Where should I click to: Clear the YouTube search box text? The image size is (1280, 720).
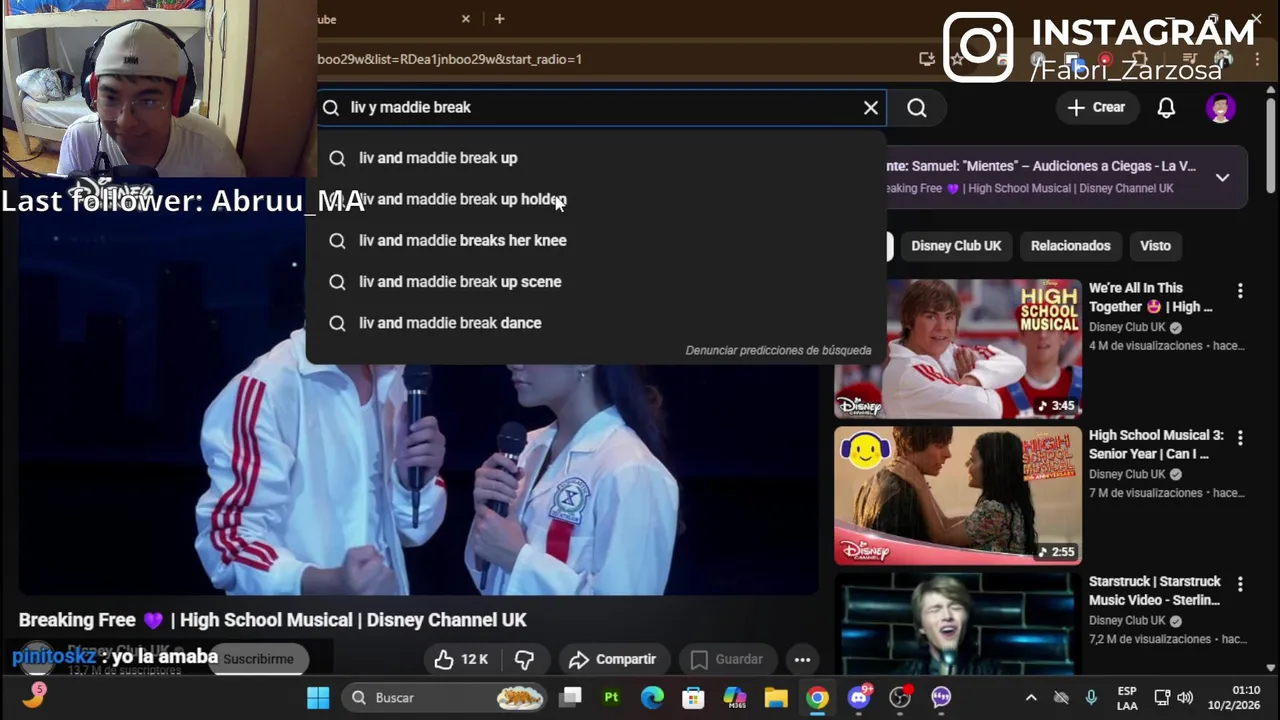pos(871,108)
